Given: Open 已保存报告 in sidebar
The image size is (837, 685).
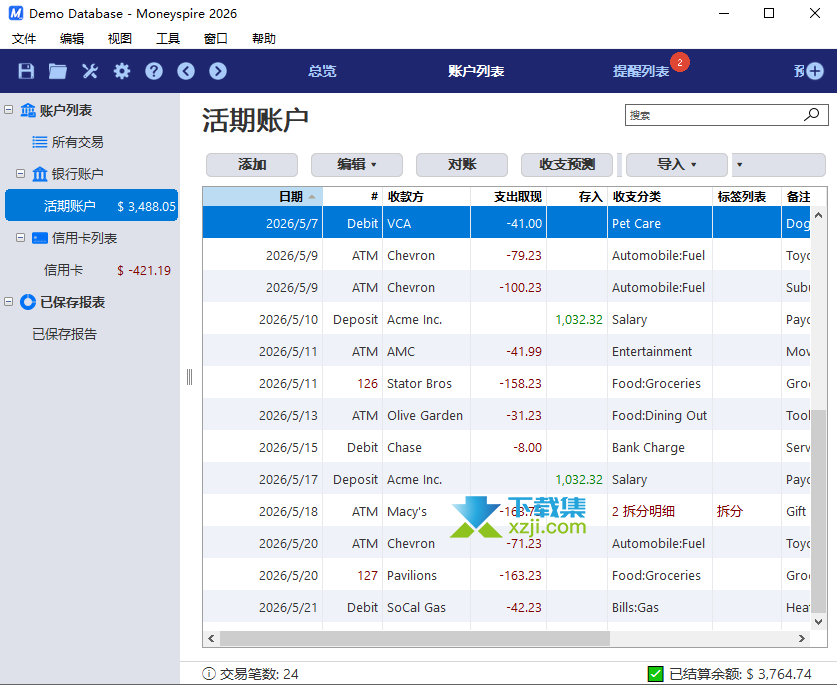Looking at the screenshot, I should click(x=64, y=334).
